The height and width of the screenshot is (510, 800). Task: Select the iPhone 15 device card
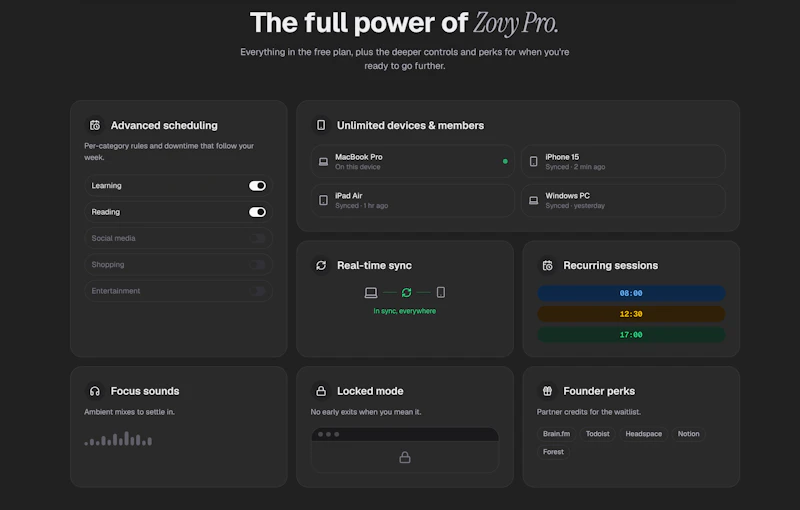623,162
